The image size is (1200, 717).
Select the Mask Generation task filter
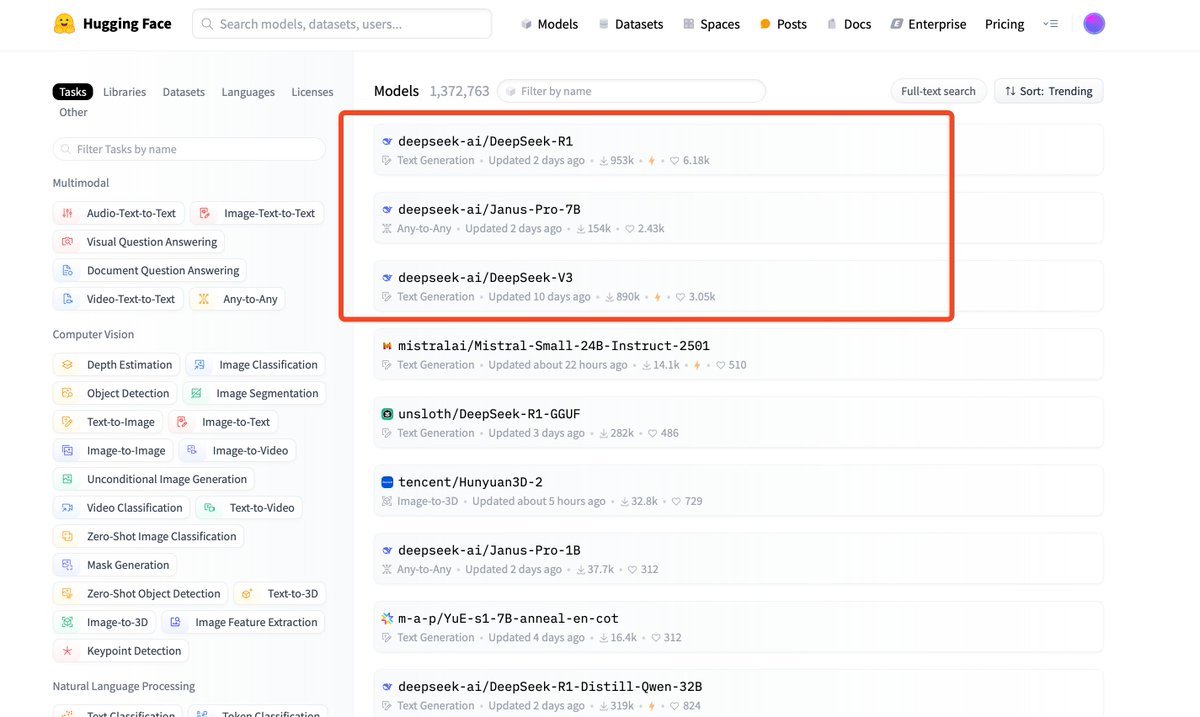[x=115, y=565]
